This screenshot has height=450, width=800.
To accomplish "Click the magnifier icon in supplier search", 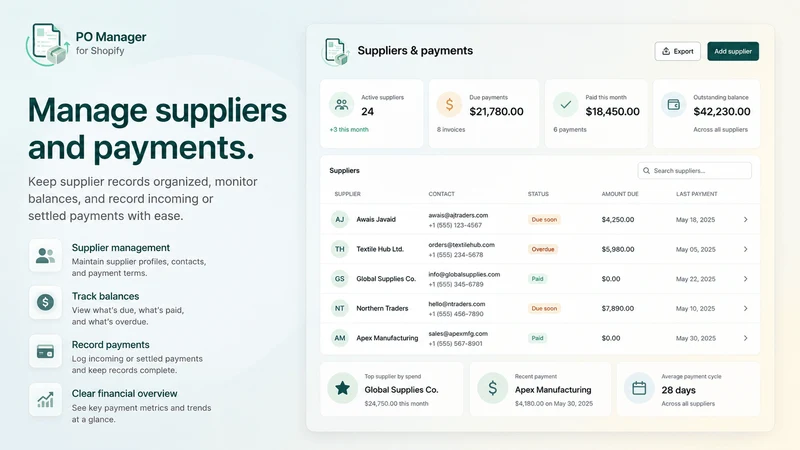I will tap(646, 170).
